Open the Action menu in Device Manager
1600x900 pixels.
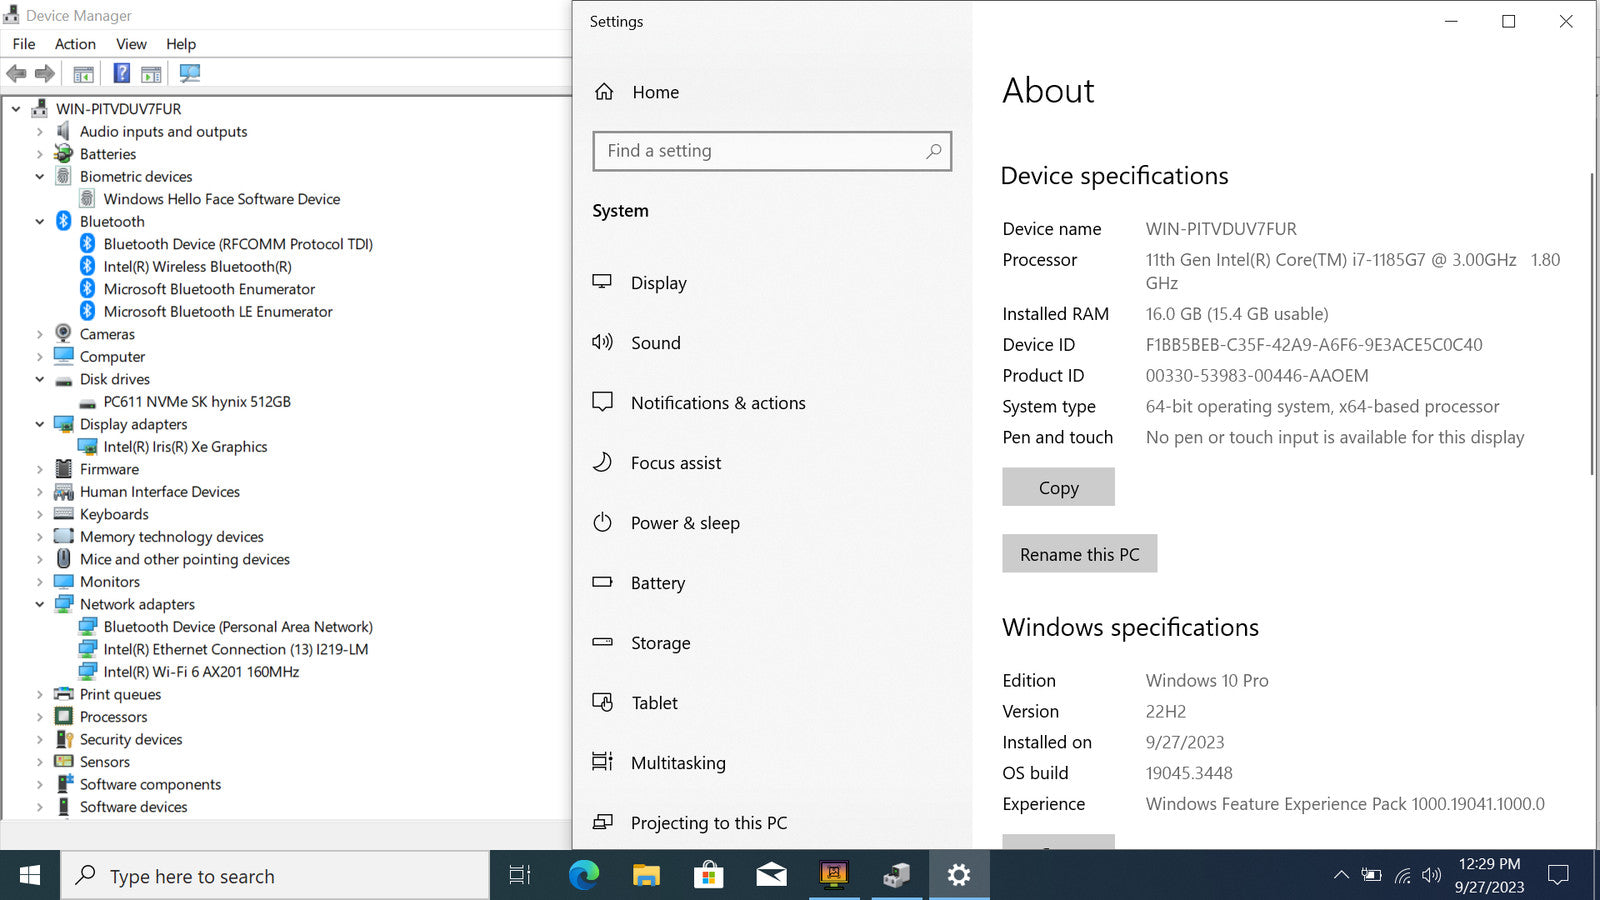[x=75, y=44]
